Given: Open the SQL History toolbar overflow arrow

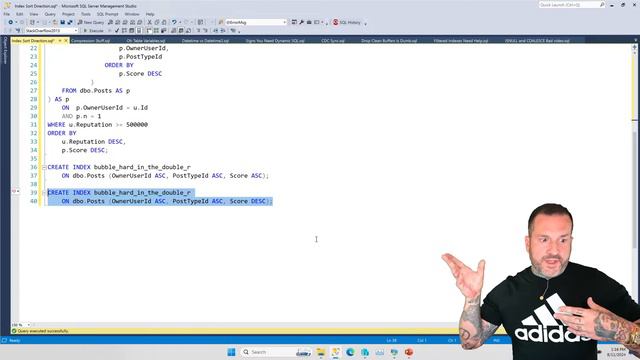Looking at the screenshot, I should tap(365, 23).
